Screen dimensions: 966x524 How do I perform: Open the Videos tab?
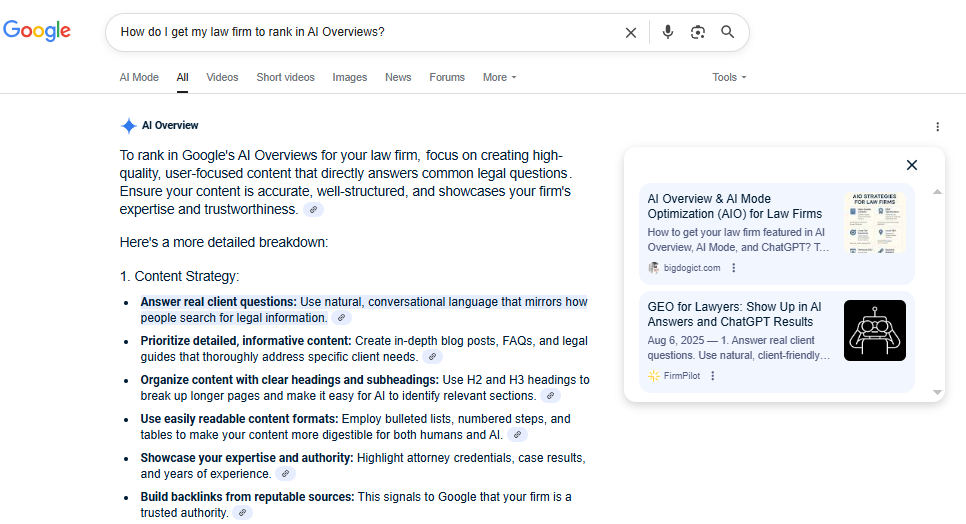[222, 77]
